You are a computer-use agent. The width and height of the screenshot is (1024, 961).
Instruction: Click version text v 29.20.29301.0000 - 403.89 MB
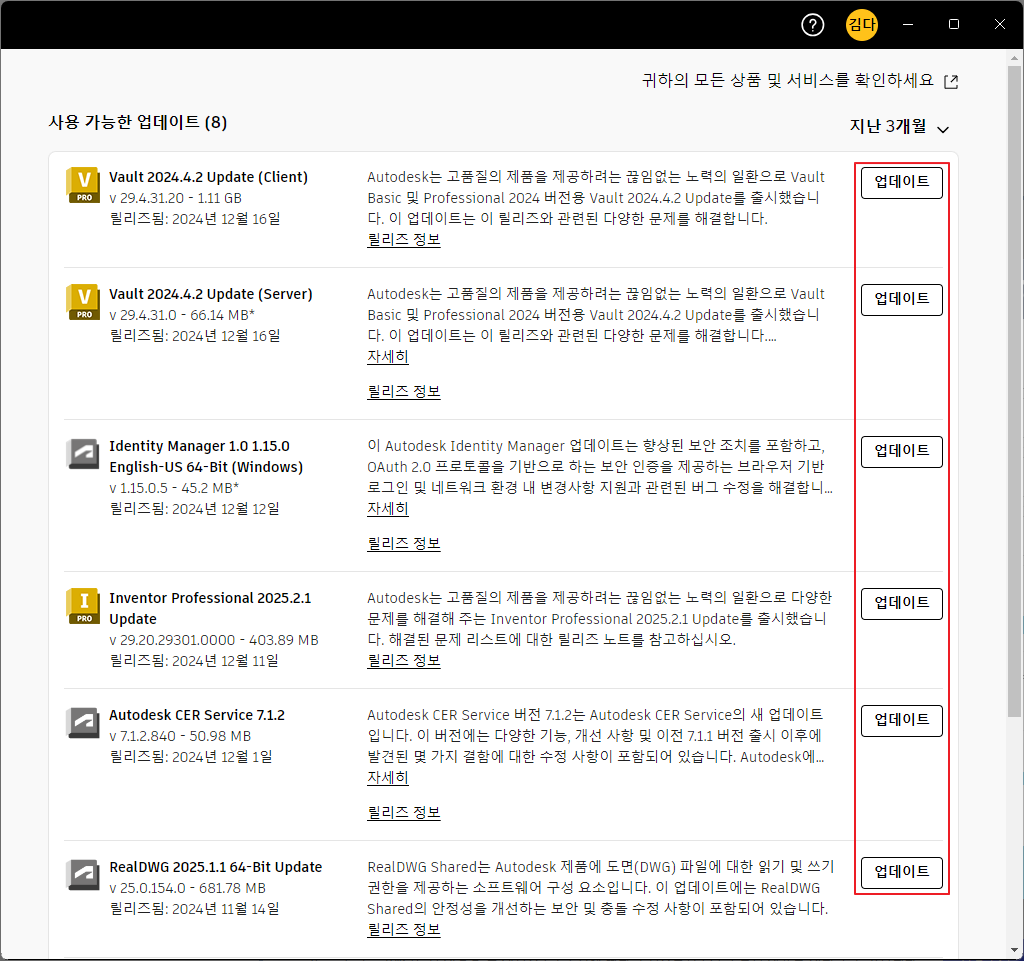click(214, 640)
